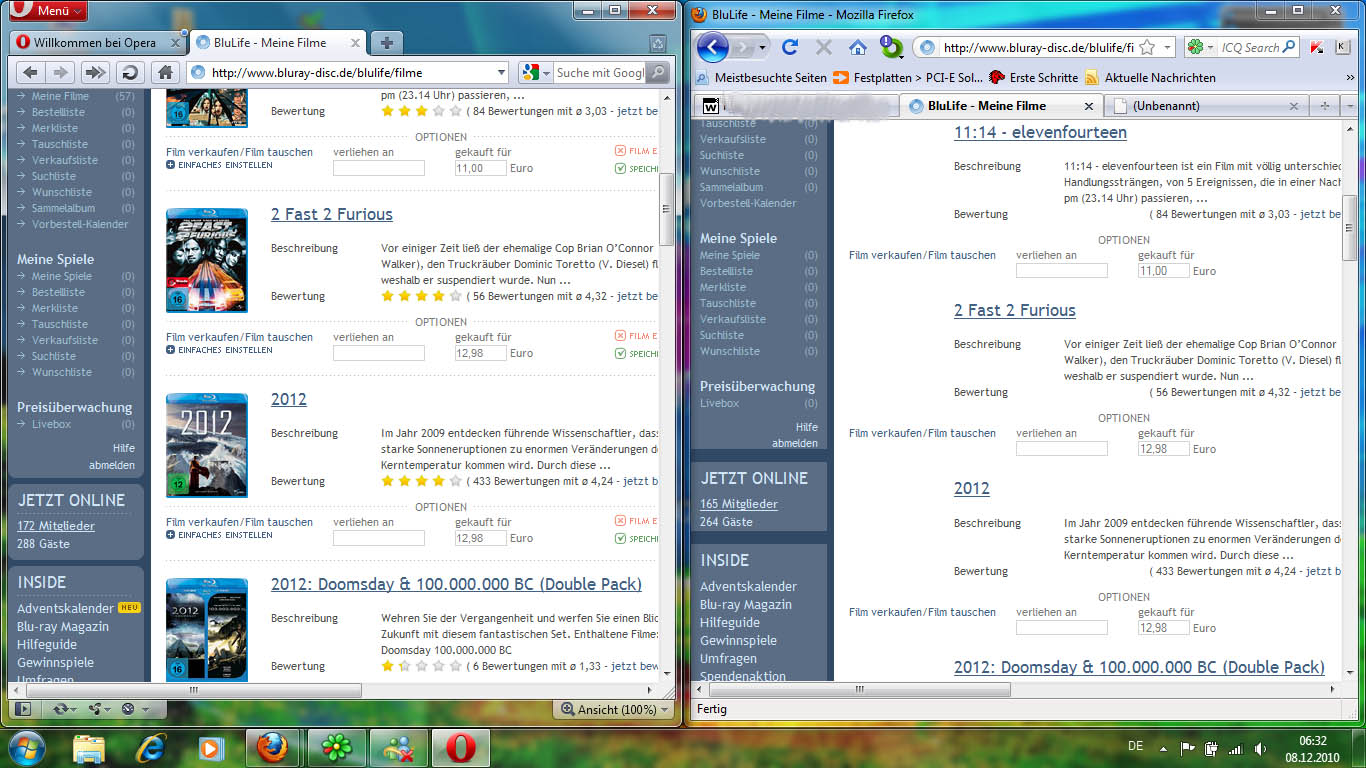Click the ICQ Search magnifier in Firefox

tap(1289, 47)
